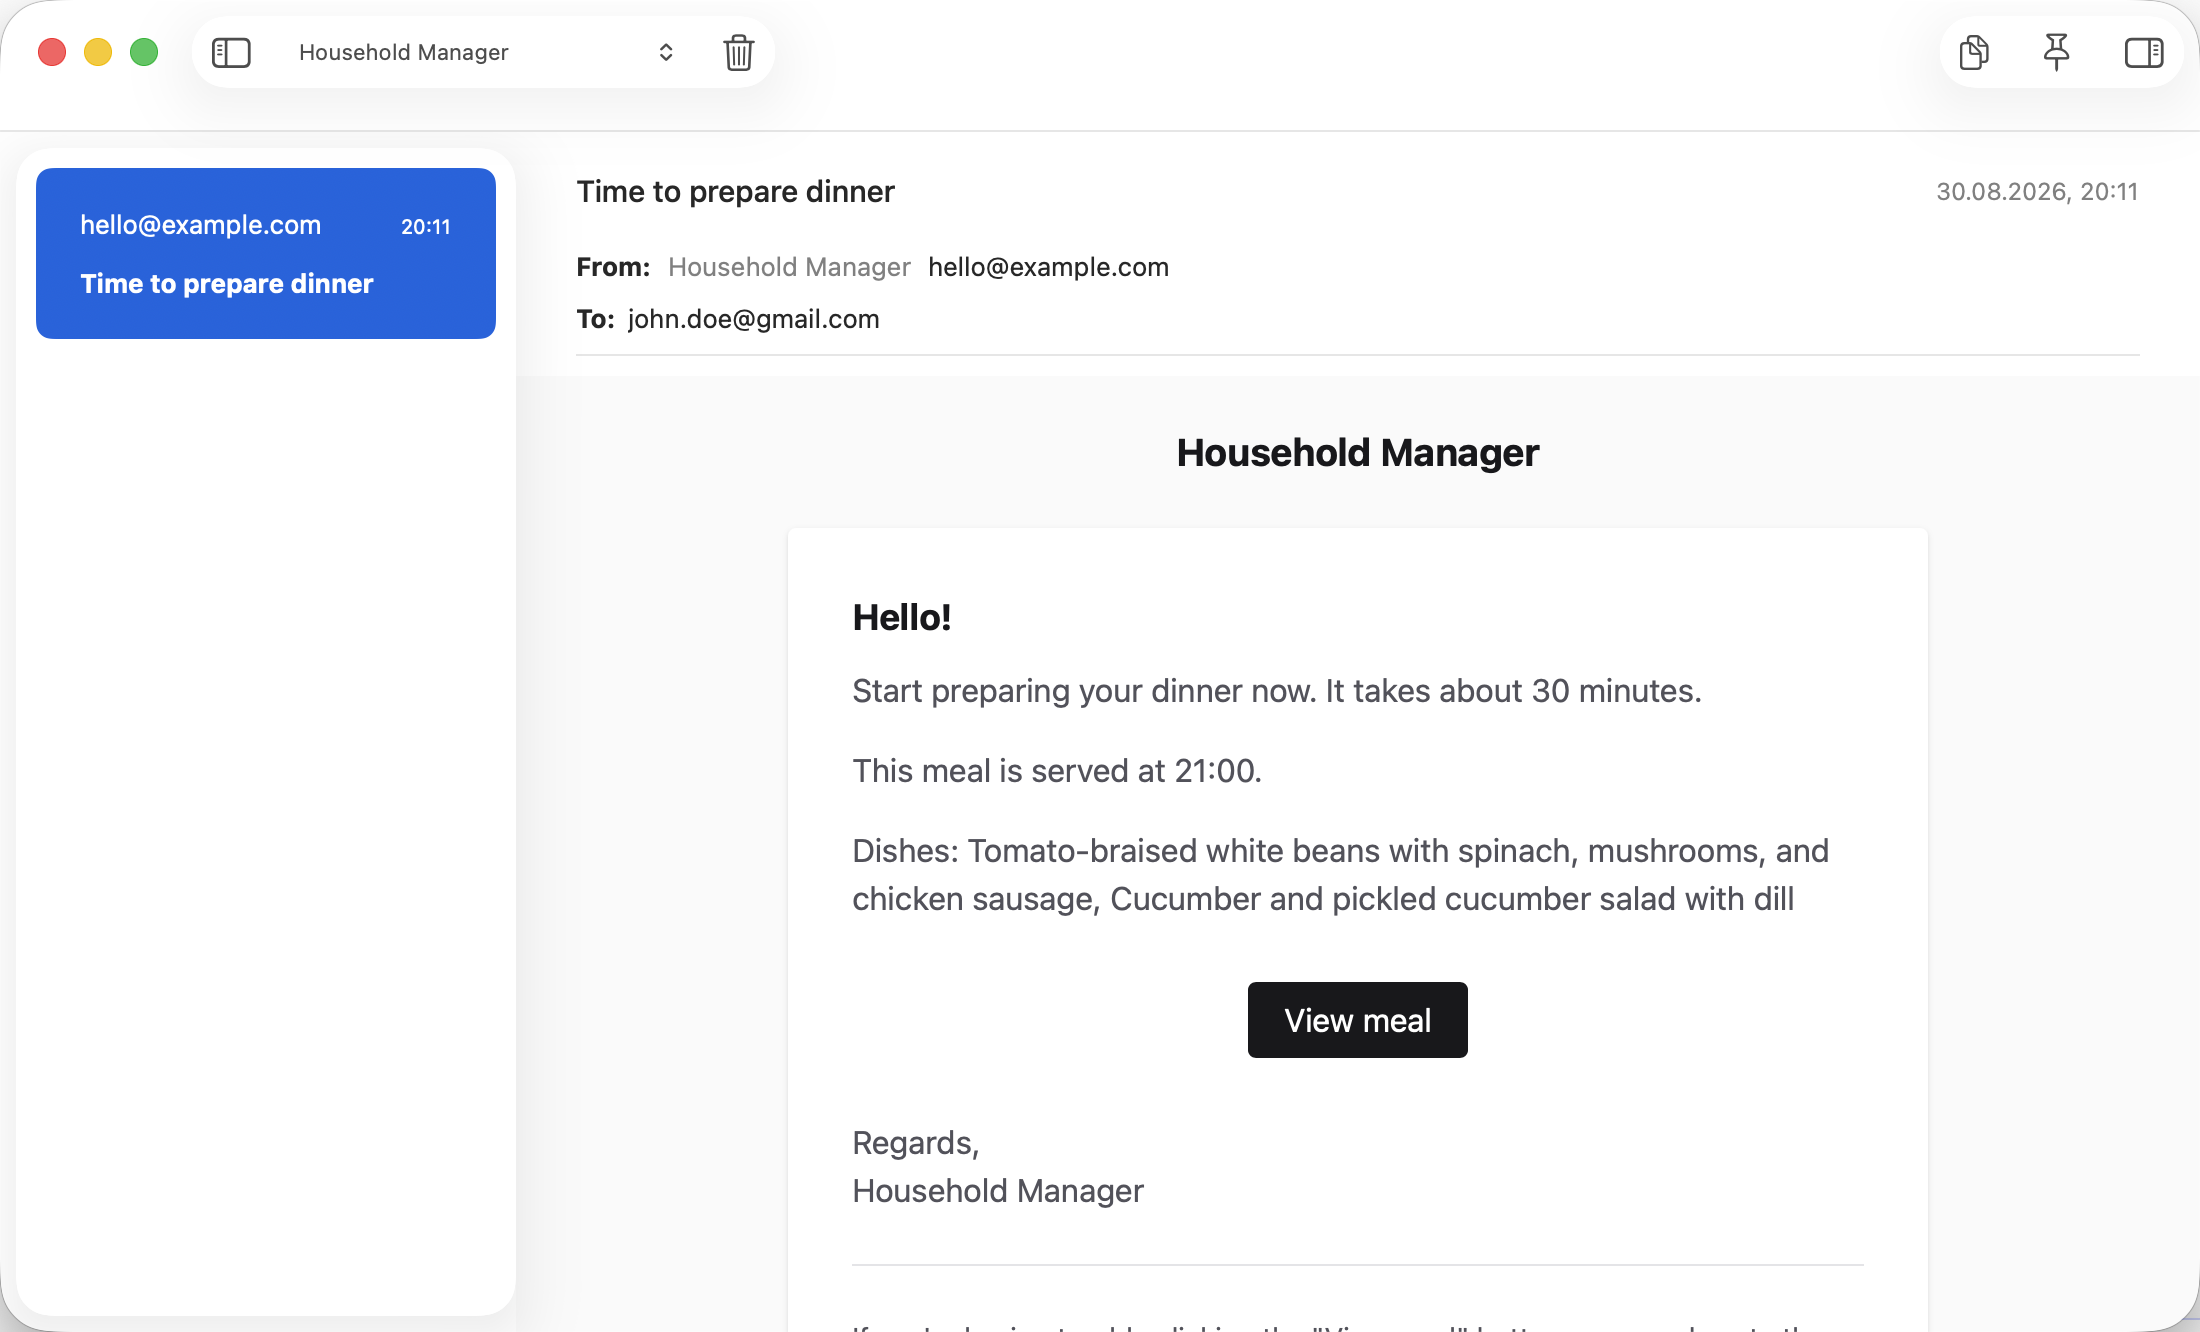Click 'Household Manager' sender name after From
This screenshot has width=2200, height=1332.
click(789, 267)
